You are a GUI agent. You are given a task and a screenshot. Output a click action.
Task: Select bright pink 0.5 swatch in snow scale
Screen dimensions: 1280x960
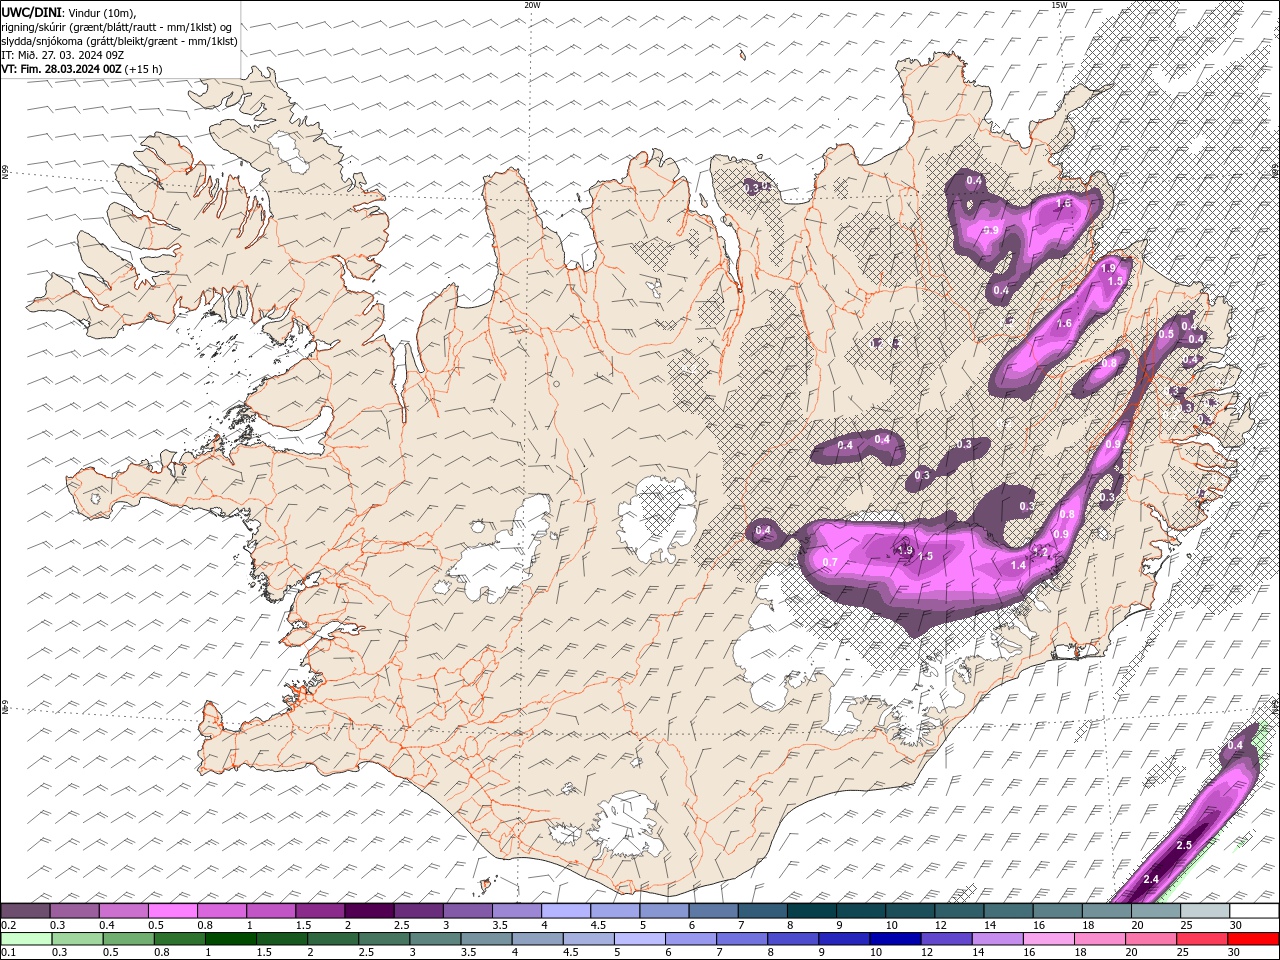(x=172, y=911)
